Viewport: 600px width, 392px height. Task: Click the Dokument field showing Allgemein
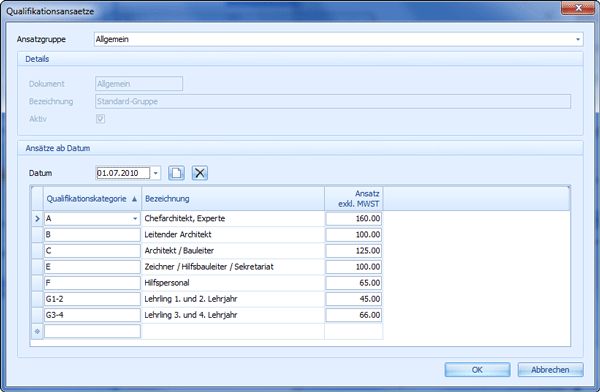tap(139, 84)
